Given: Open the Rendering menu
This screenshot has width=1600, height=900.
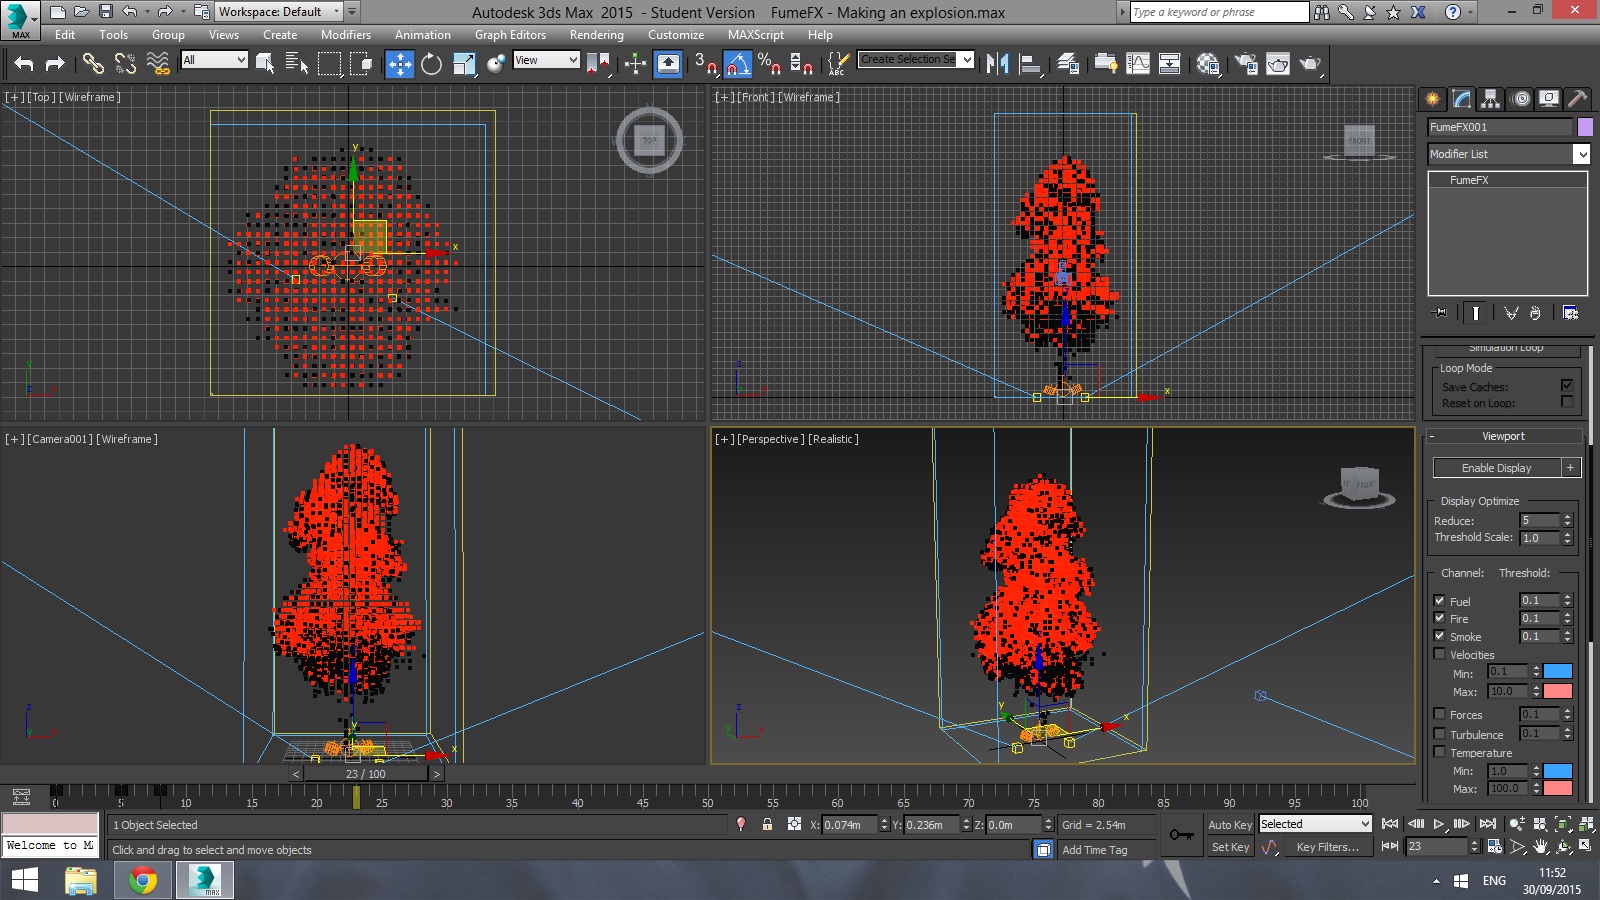Looking at the screenshot, I should click(x=597, y=35).
